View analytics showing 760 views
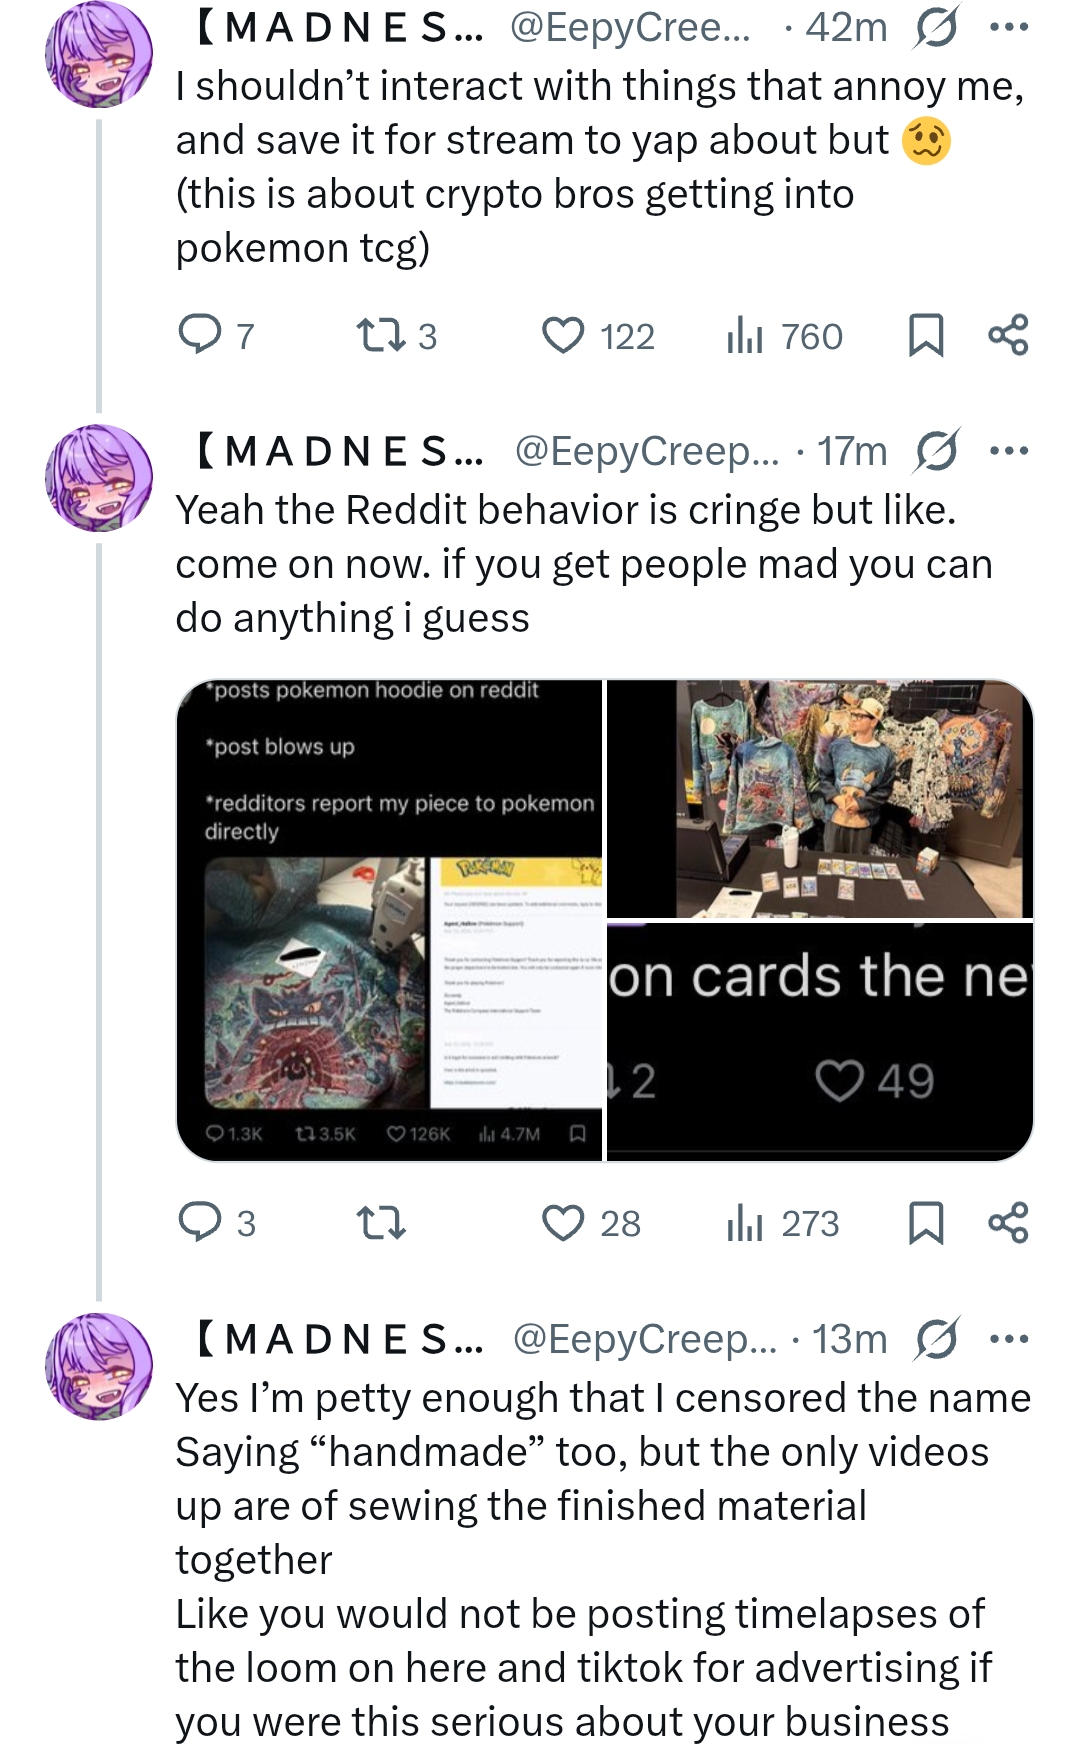1080x1744 pixels. [x=784, y=336]
